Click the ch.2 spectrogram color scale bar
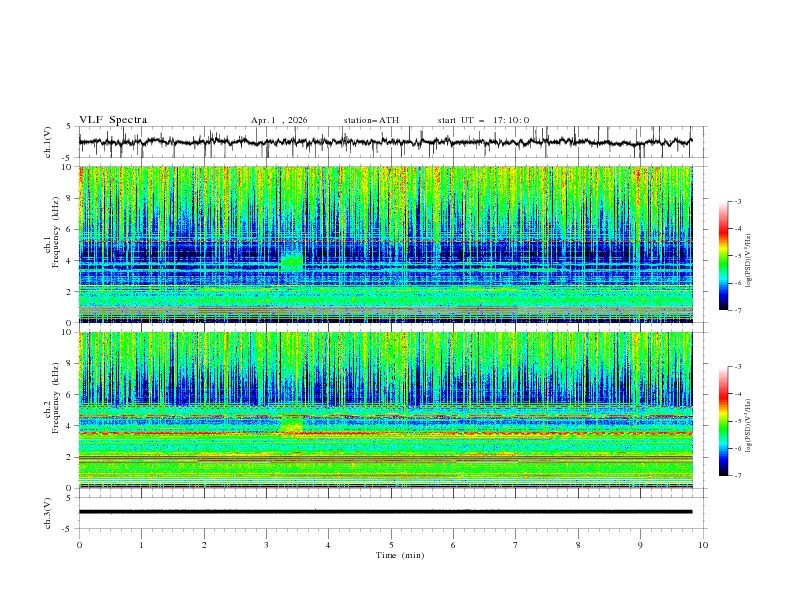792x612 pixels. point(724,421)
